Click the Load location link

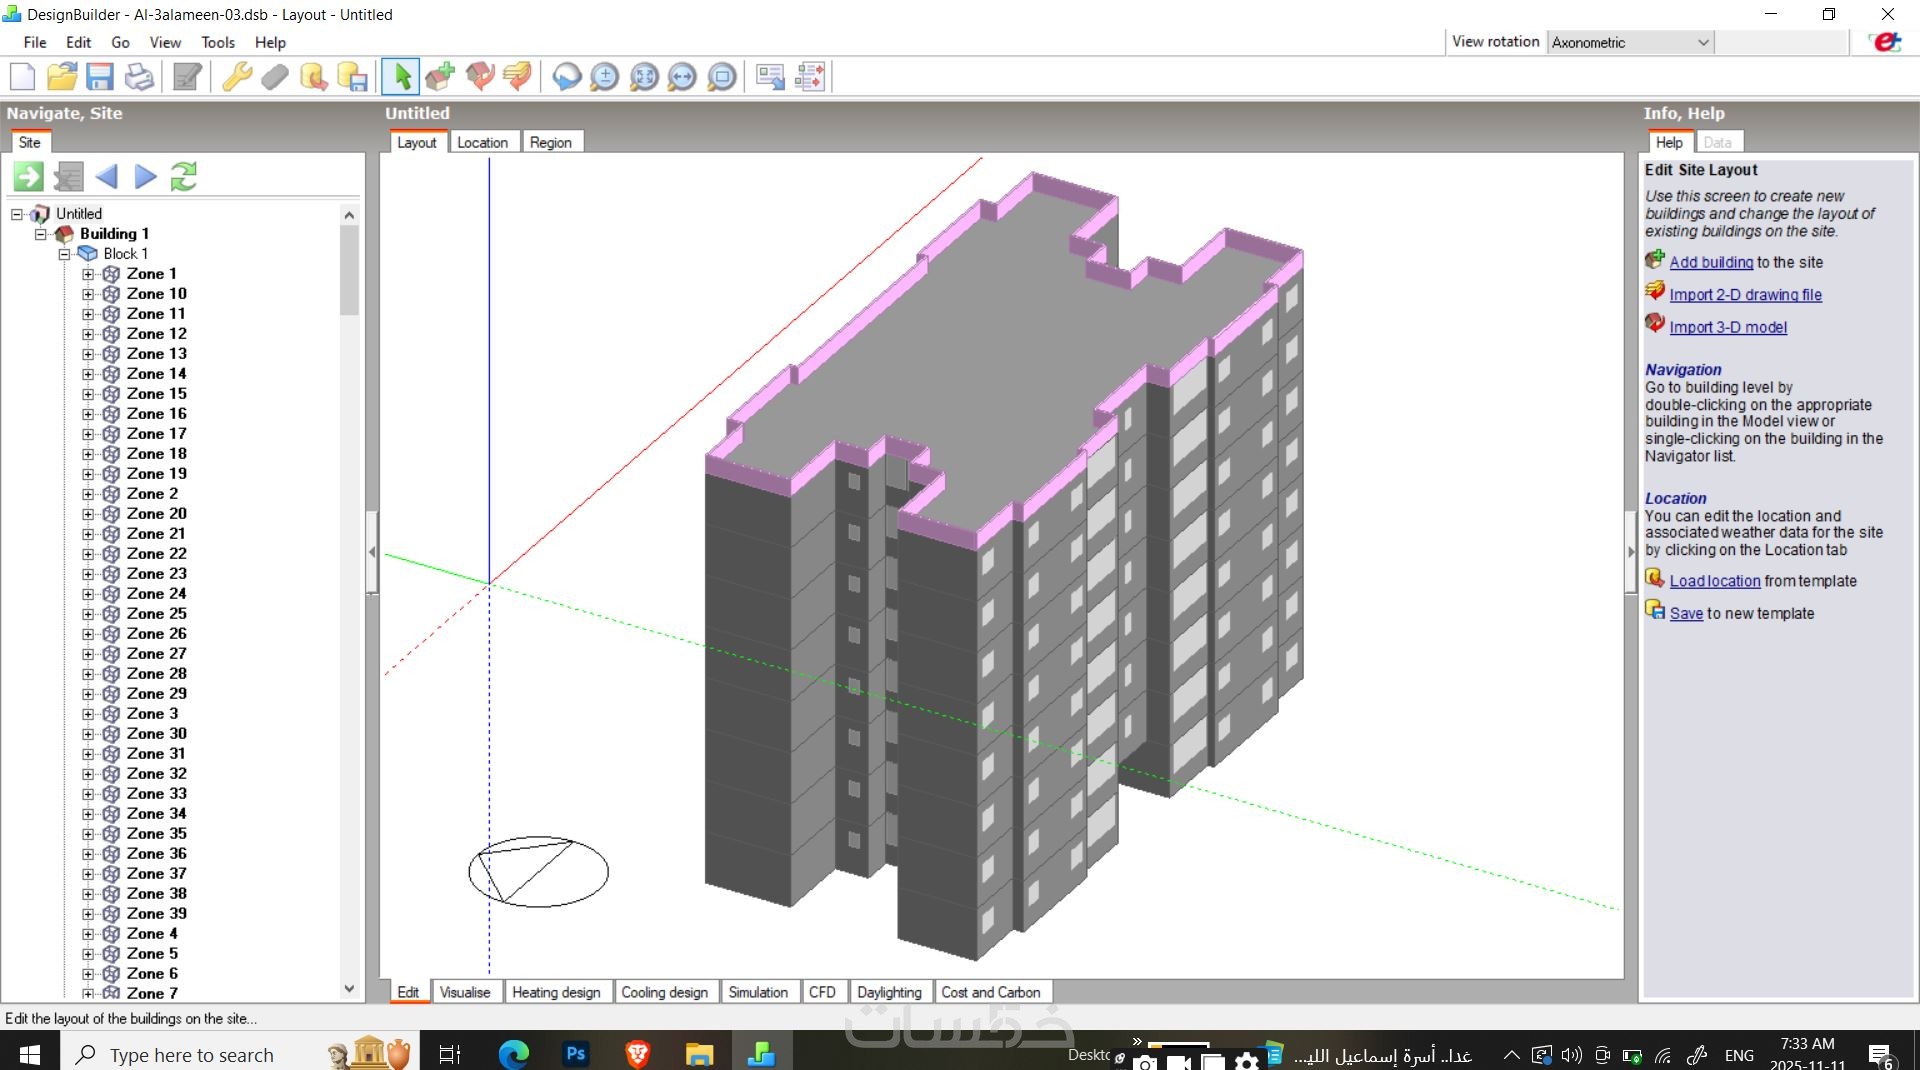1714,581
